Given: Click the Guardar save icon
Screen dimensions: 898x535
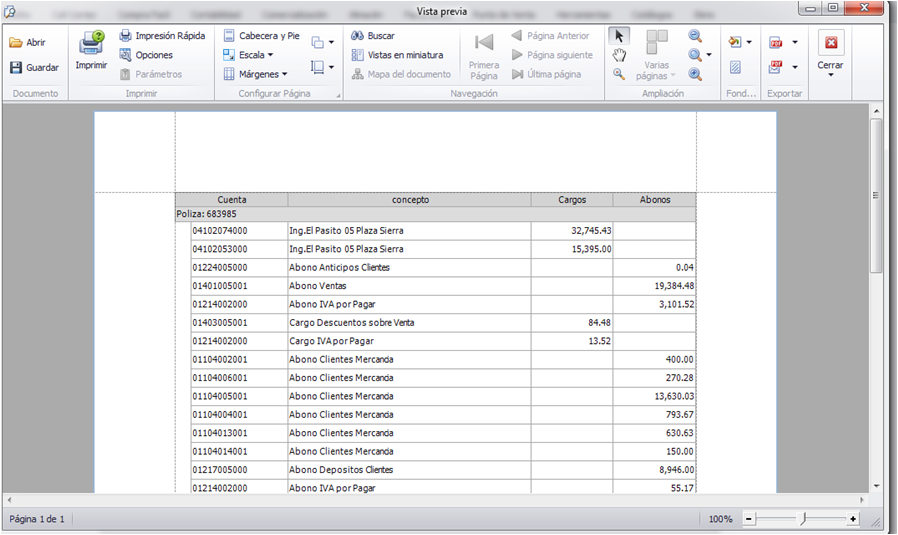Looking at the screenshot, I should (15, 67).
